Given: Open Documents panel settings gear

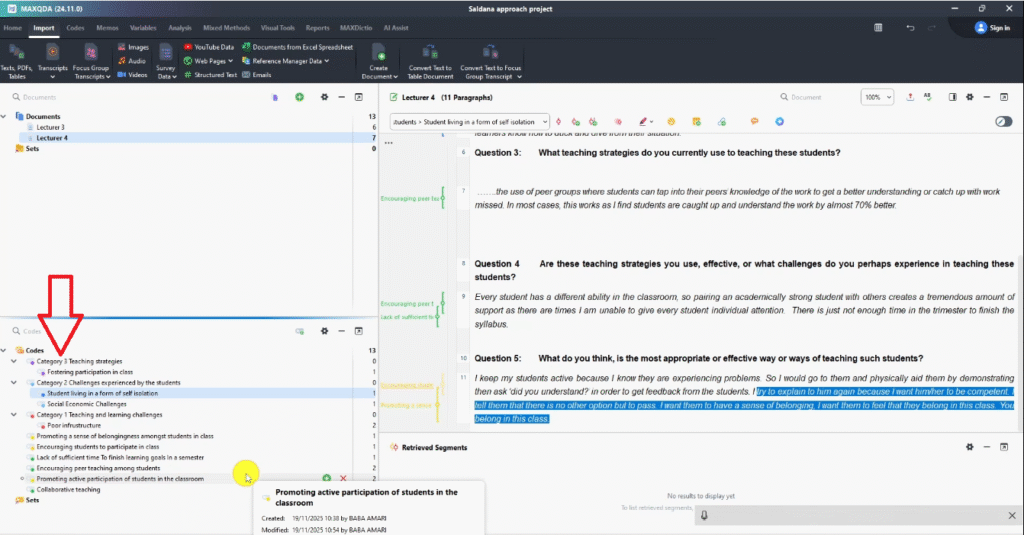Looking at the screenshot, I should click(x=324, y=97).
